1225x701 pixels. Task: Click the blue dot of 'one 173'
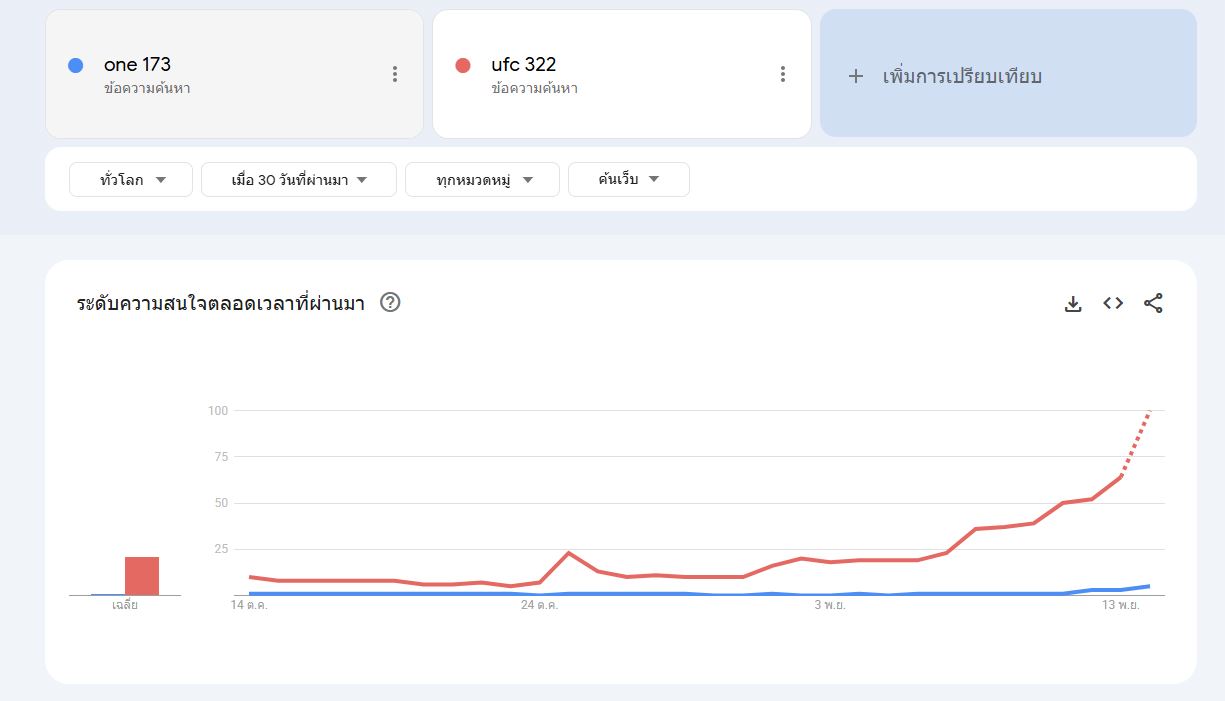click(75, 65)
